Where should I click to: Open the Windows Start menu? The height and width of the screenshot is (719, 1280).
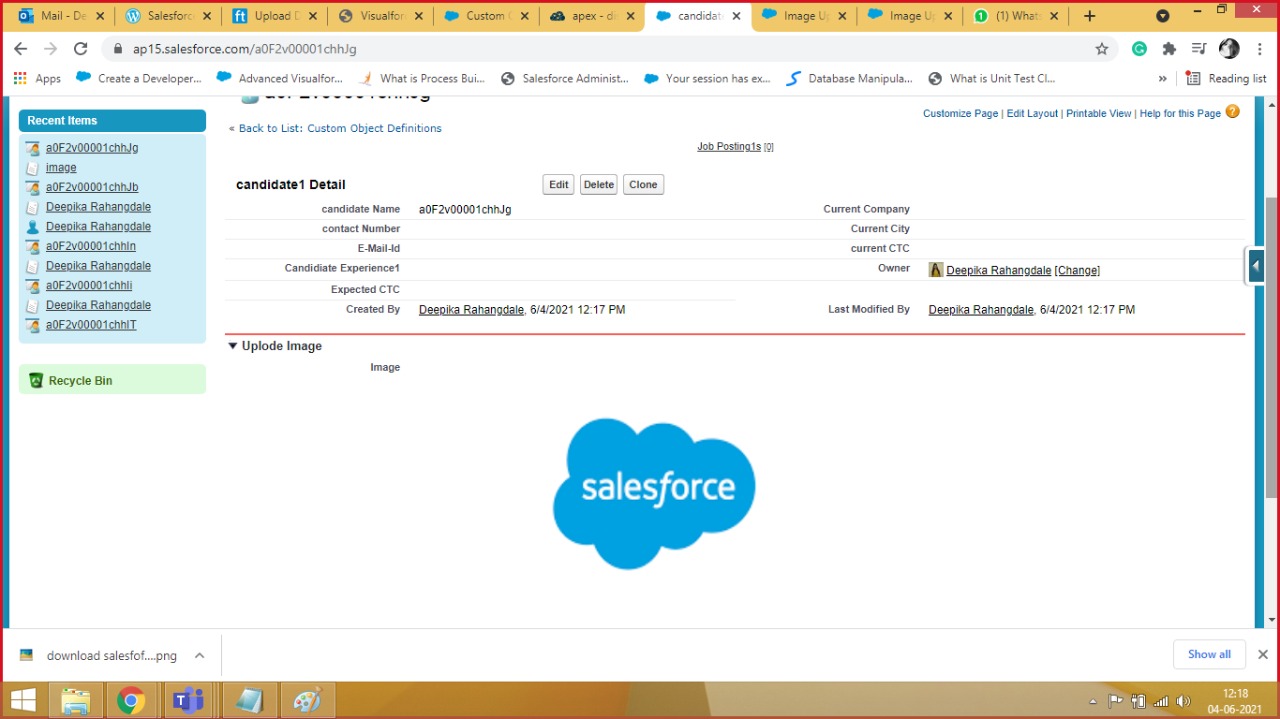coord(23,700)
